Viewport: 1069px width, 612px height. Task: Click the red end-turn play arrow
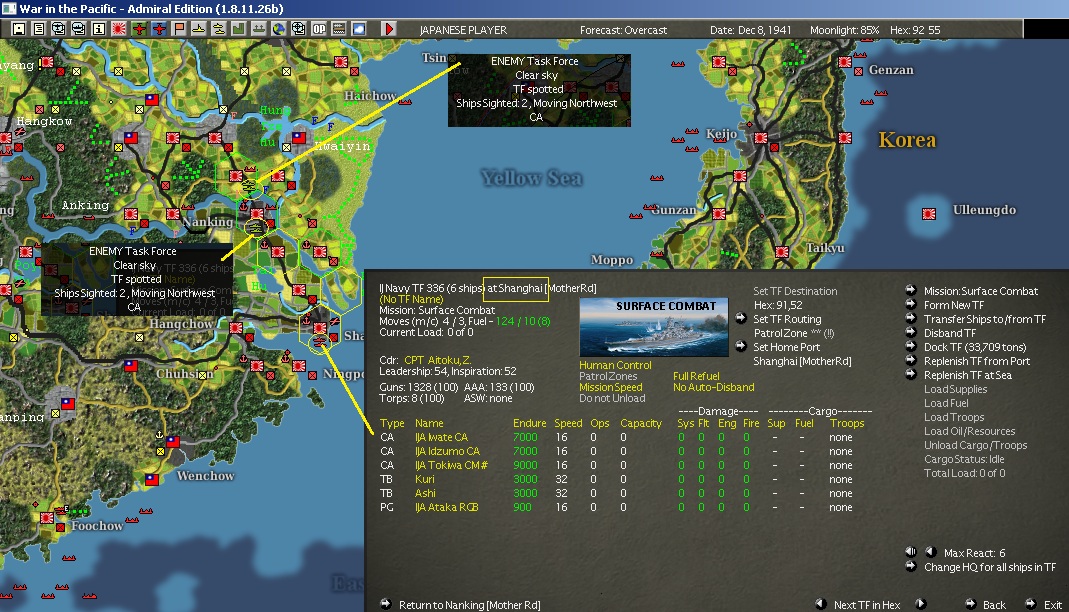point(389,29)
